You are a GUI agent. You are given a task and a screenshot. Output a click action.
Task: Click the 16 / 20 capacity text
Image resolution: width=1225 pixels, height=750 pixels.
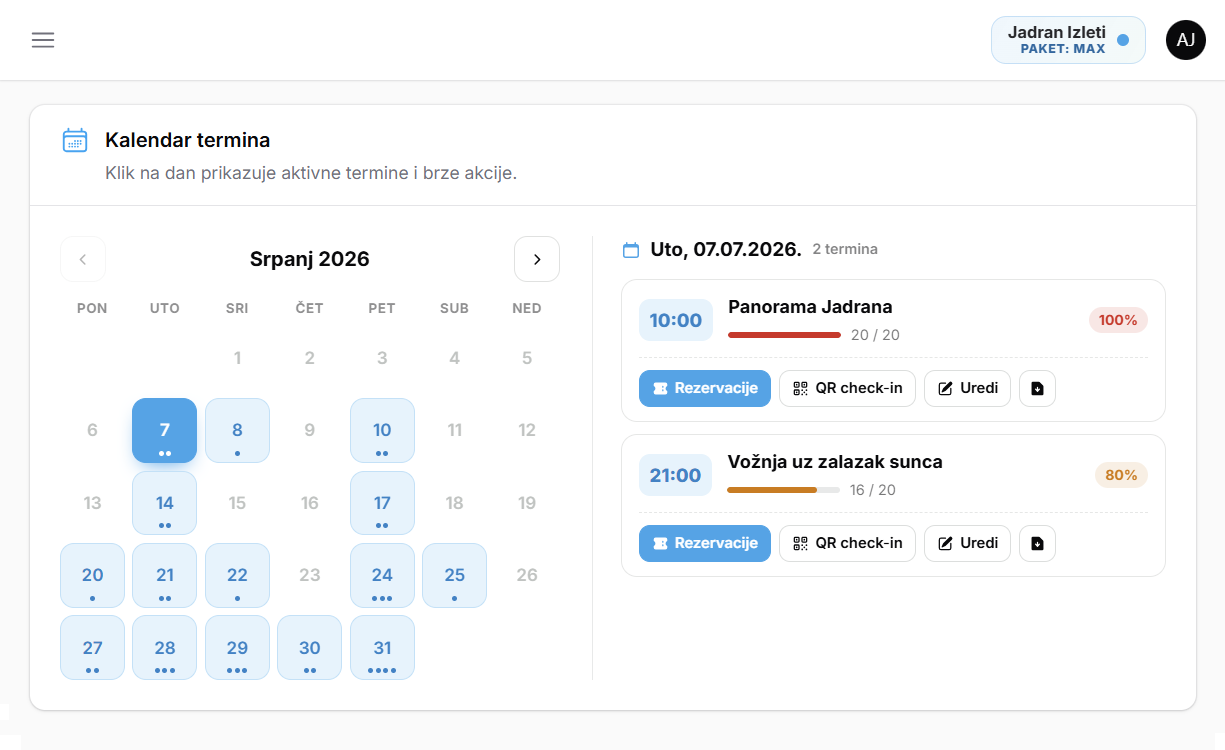pos(873,490)
